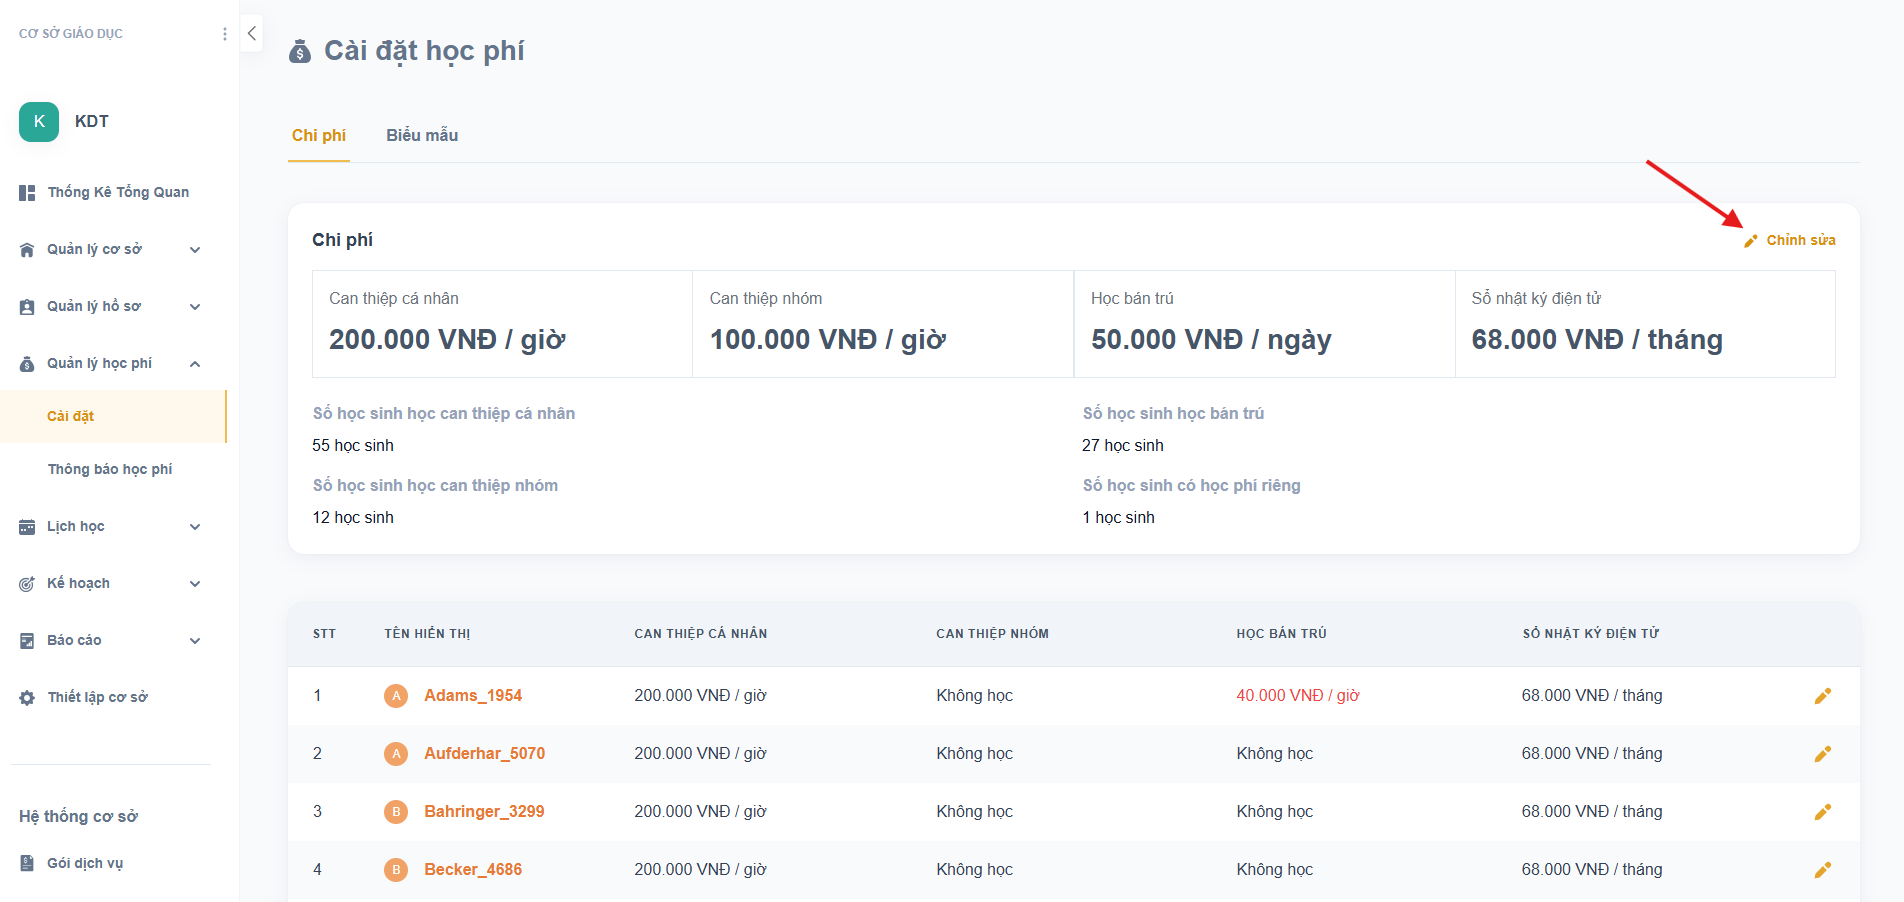The width and height of the screenshot is (1904, 902).
Task: Click the Chỉnh sửa edit button
Action: (1790, 240)
